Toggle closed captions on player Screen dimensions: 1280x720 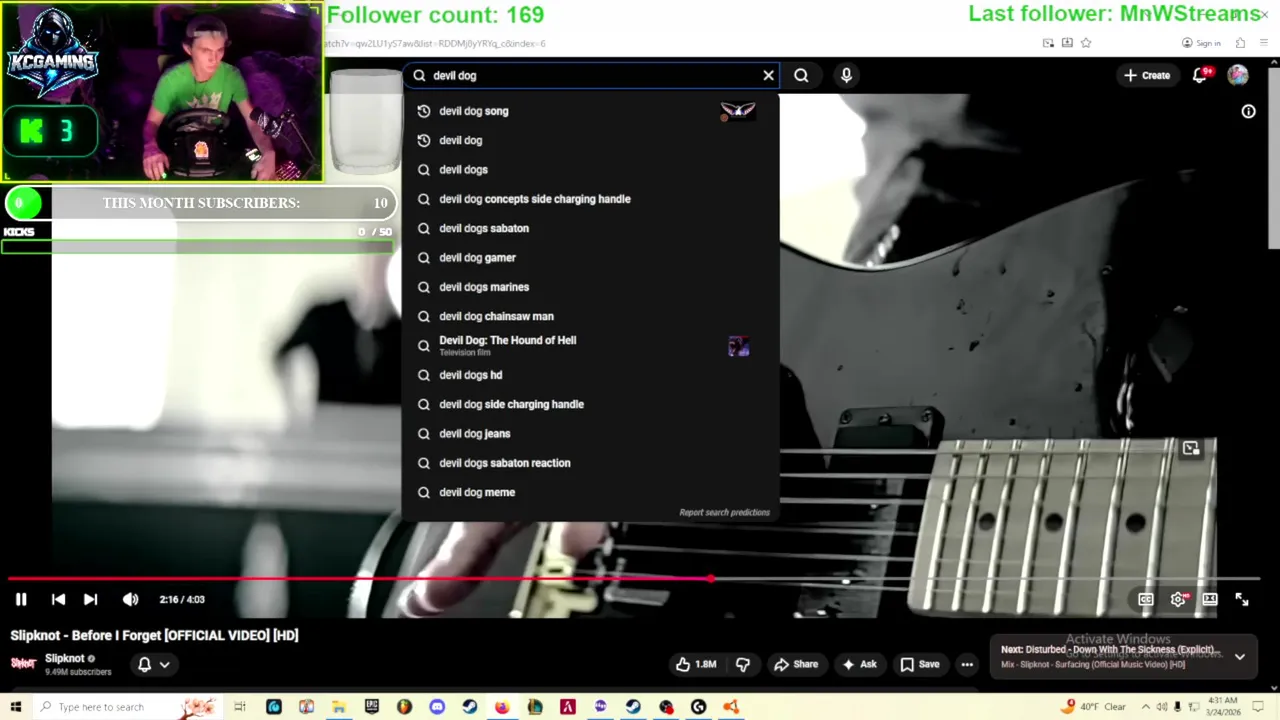point(1146,599)
